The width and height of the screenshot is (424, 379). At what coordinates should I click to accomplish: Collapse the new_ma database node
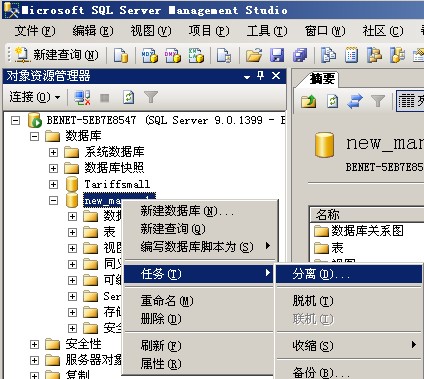coord(53,200)
